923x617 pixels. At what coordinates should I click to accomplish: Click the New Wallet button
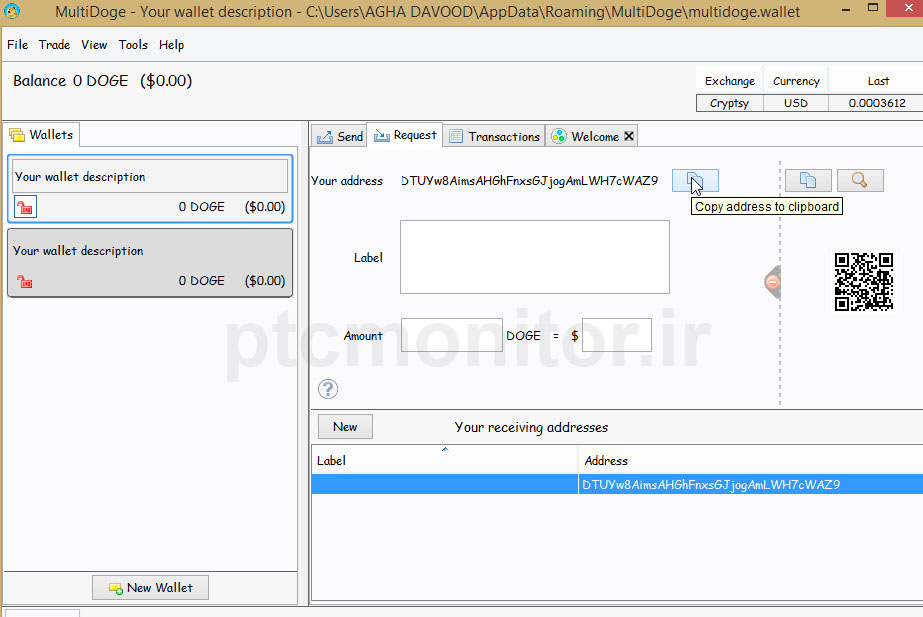click(150, 587)
